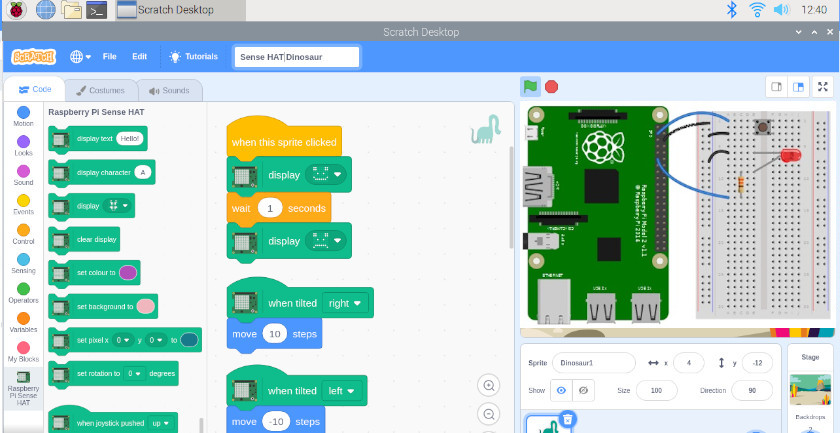
Task: Enter full screen stage mode
Action: click(823, 87)
